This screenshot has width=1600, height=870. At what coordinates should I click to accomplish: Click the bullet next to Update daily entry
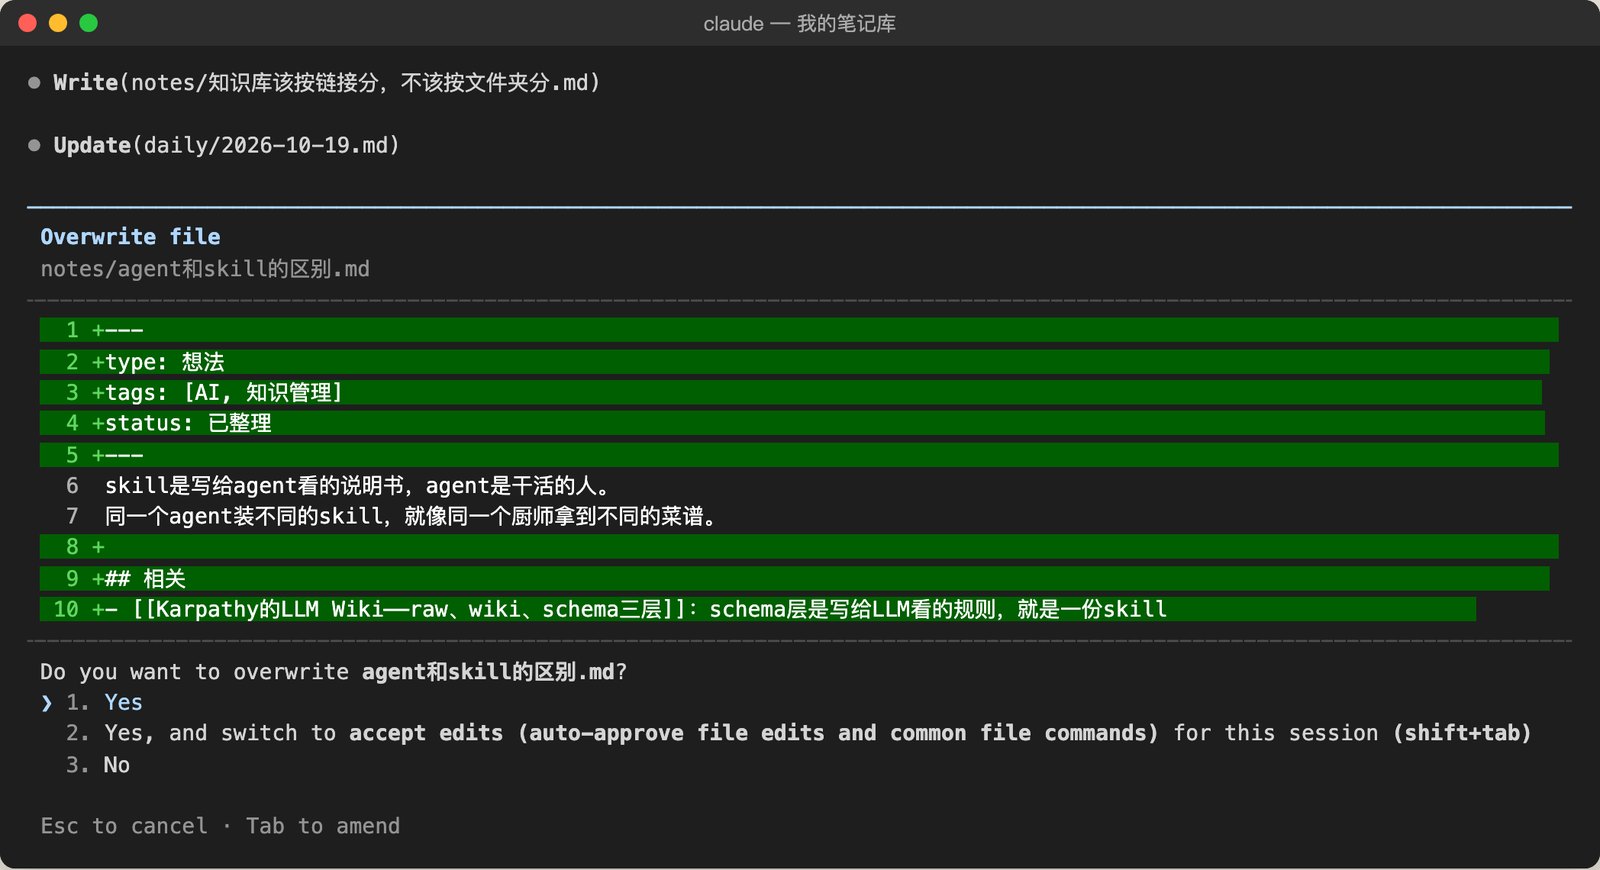coord(34,146)
